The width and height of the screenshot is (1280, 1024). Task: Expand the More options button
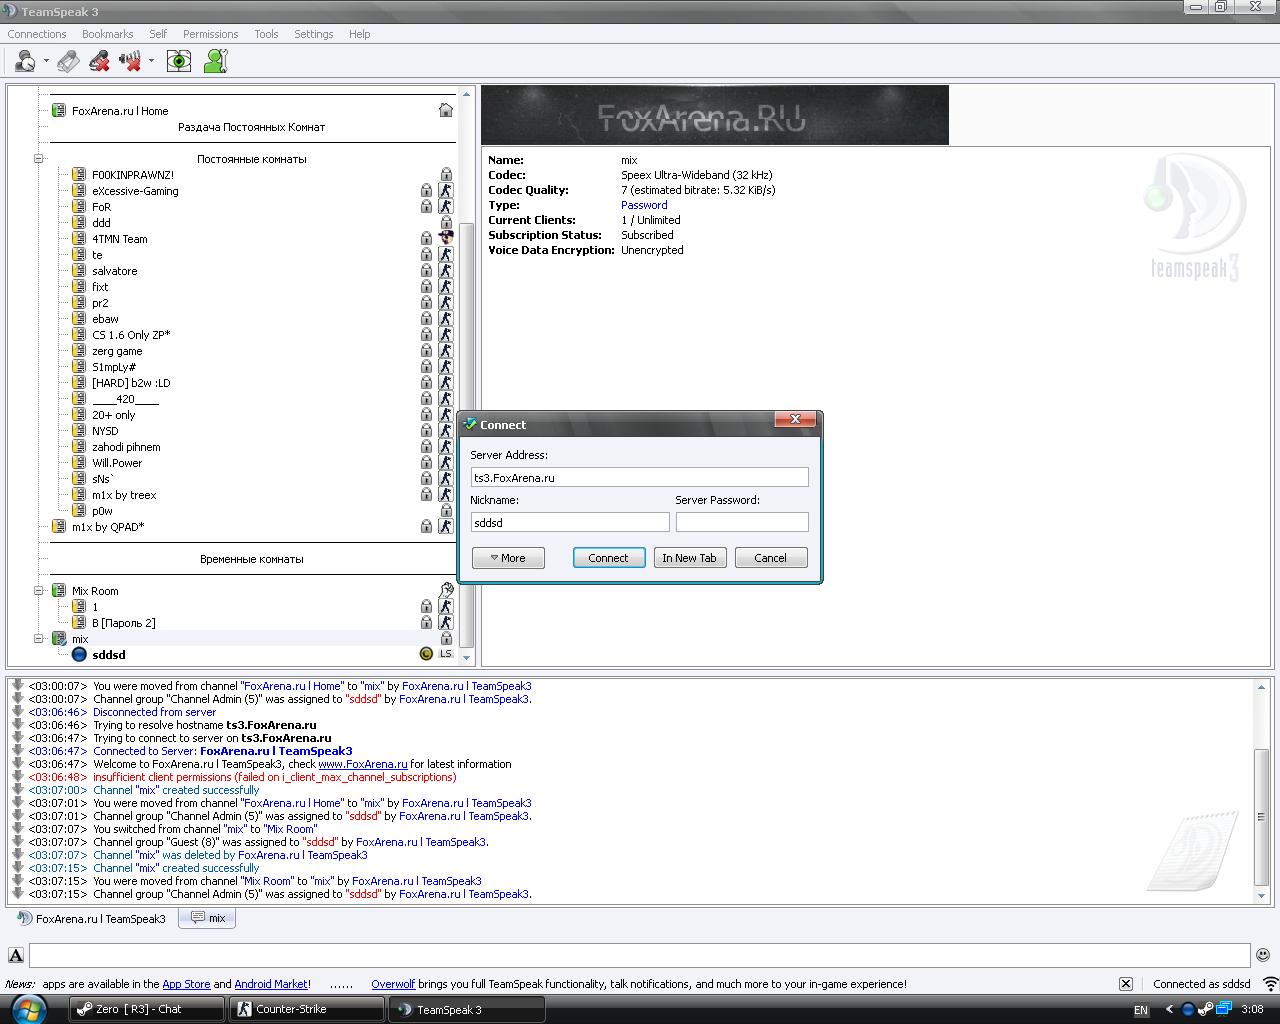(508, 558)
